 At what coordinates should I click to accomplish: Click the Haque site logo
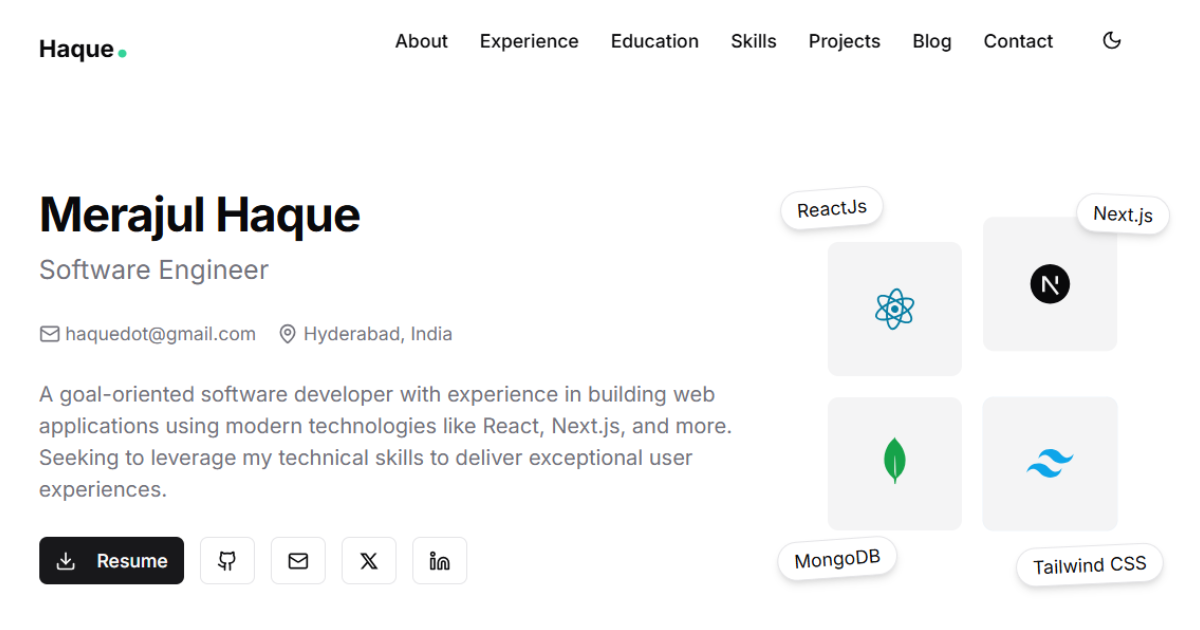tap(77, 48)
